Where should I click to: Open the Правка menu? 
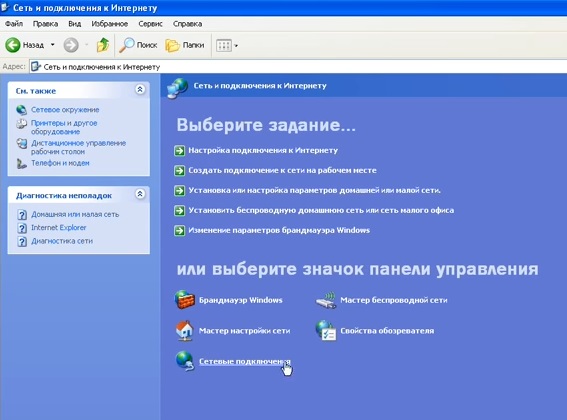[x=45, y=24]
